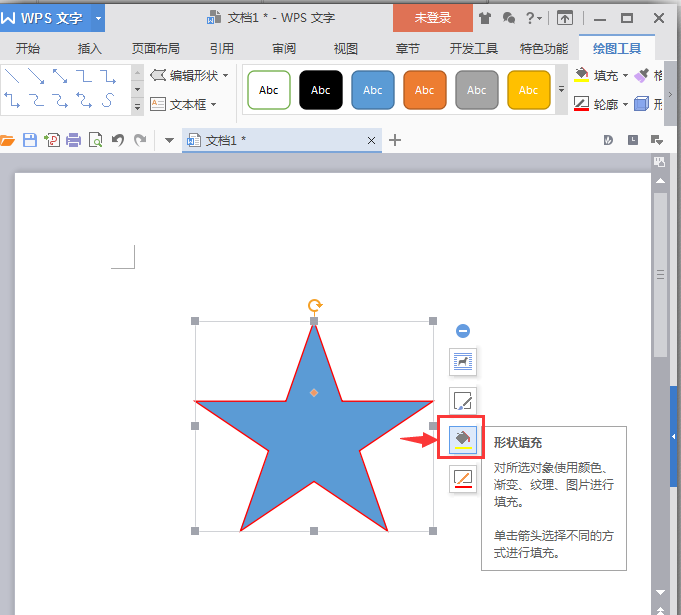Add a new document tab with the plus

point(395,141)
